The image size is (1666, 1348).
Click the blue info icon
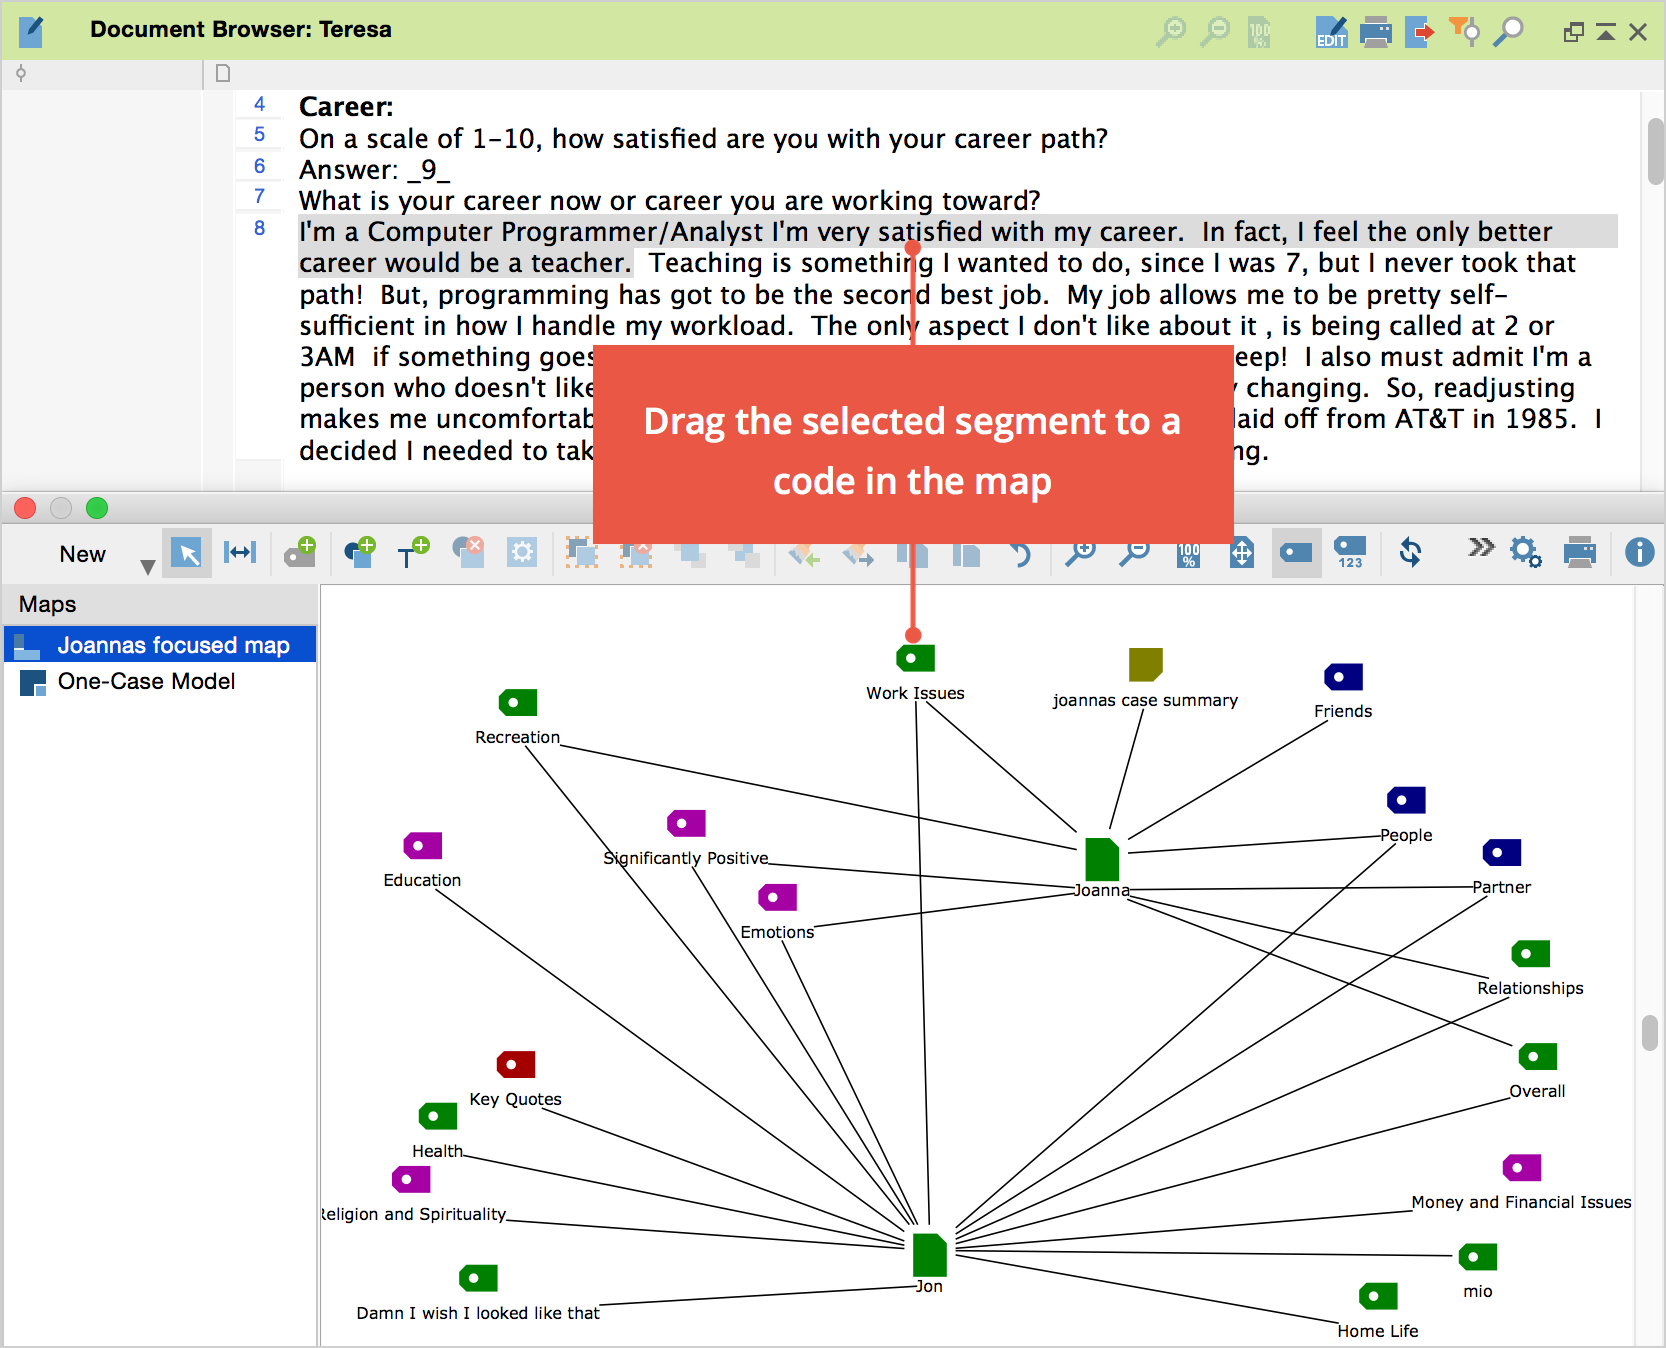coord(1639,553)
